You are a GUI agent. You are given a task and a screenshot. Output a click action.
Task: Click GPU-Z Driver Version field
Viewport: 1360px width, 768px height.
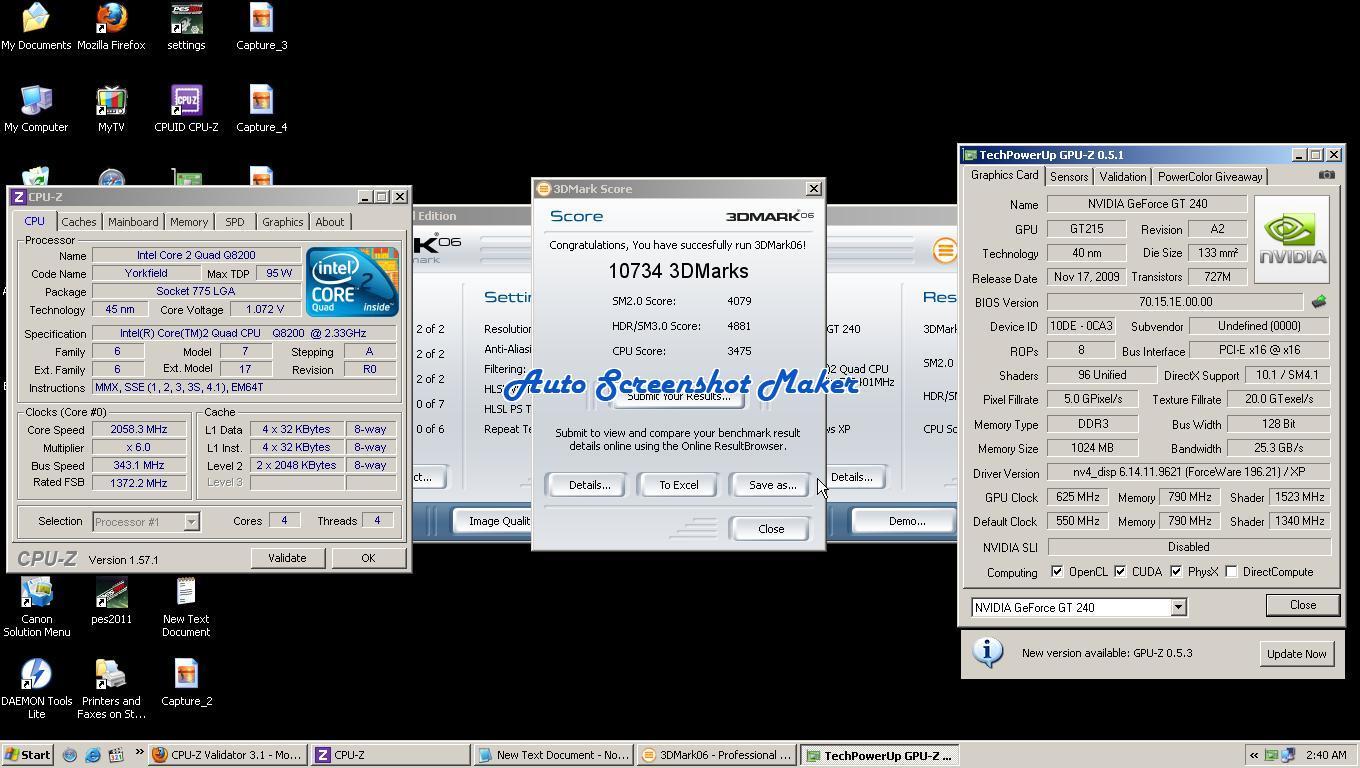(1188, 472)
